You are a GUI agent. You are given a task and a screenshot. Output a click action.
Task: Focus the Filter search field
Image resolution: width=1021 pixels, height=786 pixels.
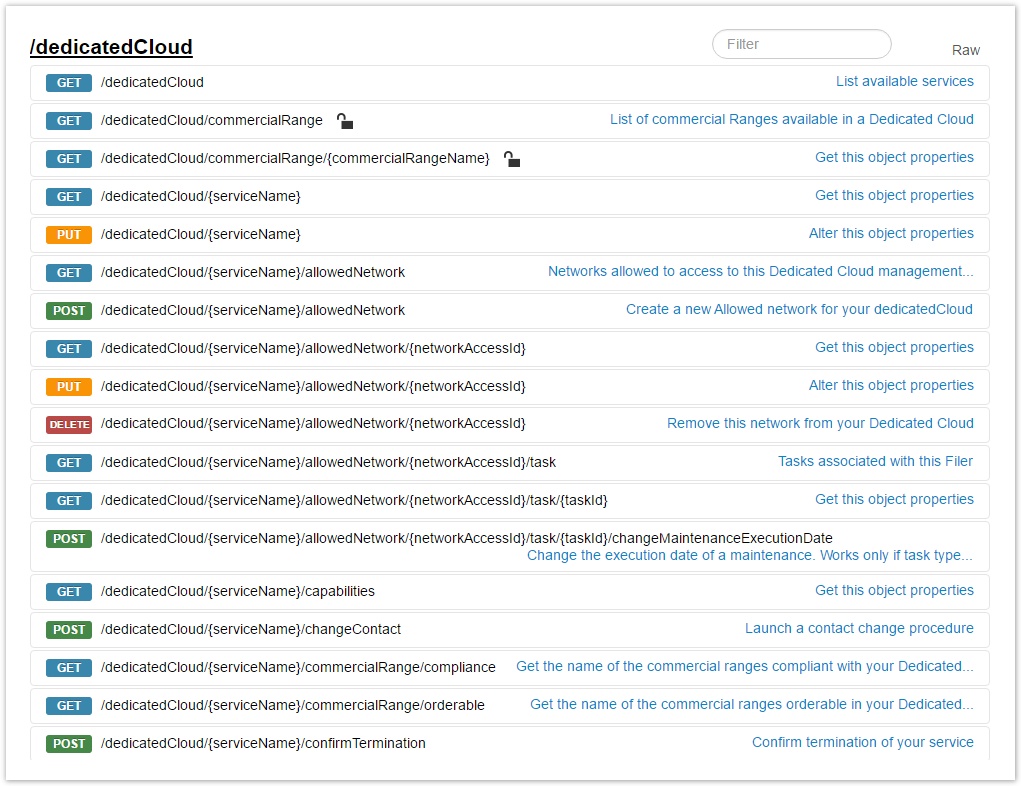coord(801,44)
